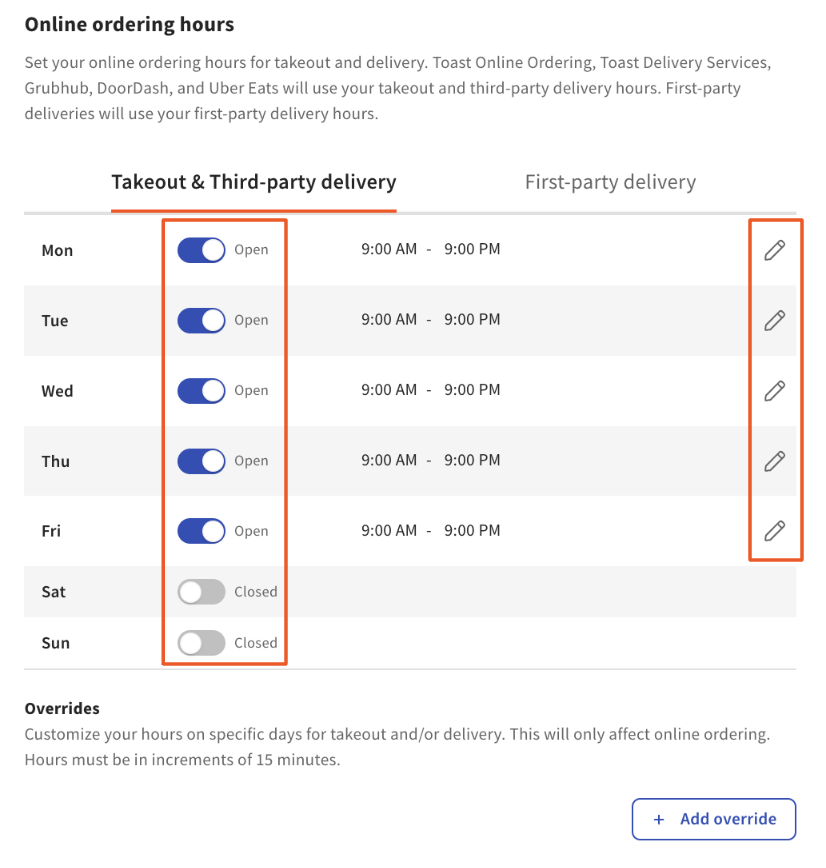Switch to the First-party delivery tab

pyautogui.click(x=610, y=181)
